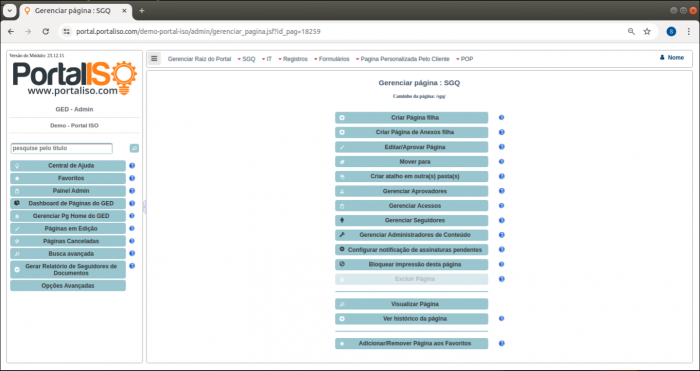Click Opções Avançadas in sidebar
This screenshot has width=700, height=371.
(68, 286)
